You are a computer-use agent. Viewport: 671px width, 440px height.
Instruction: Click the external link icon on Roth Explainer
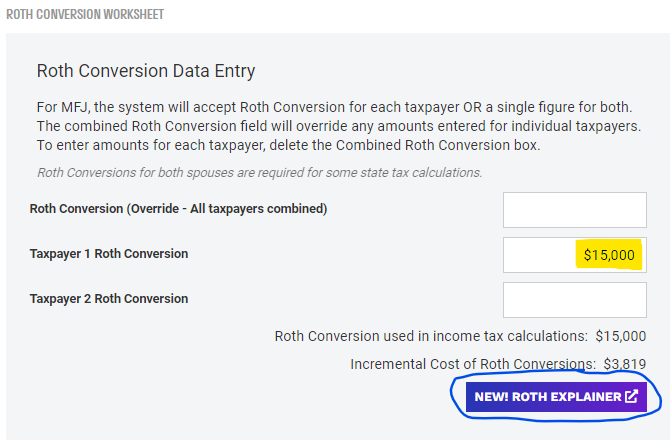pyautogui.click(x=631, y=396)
